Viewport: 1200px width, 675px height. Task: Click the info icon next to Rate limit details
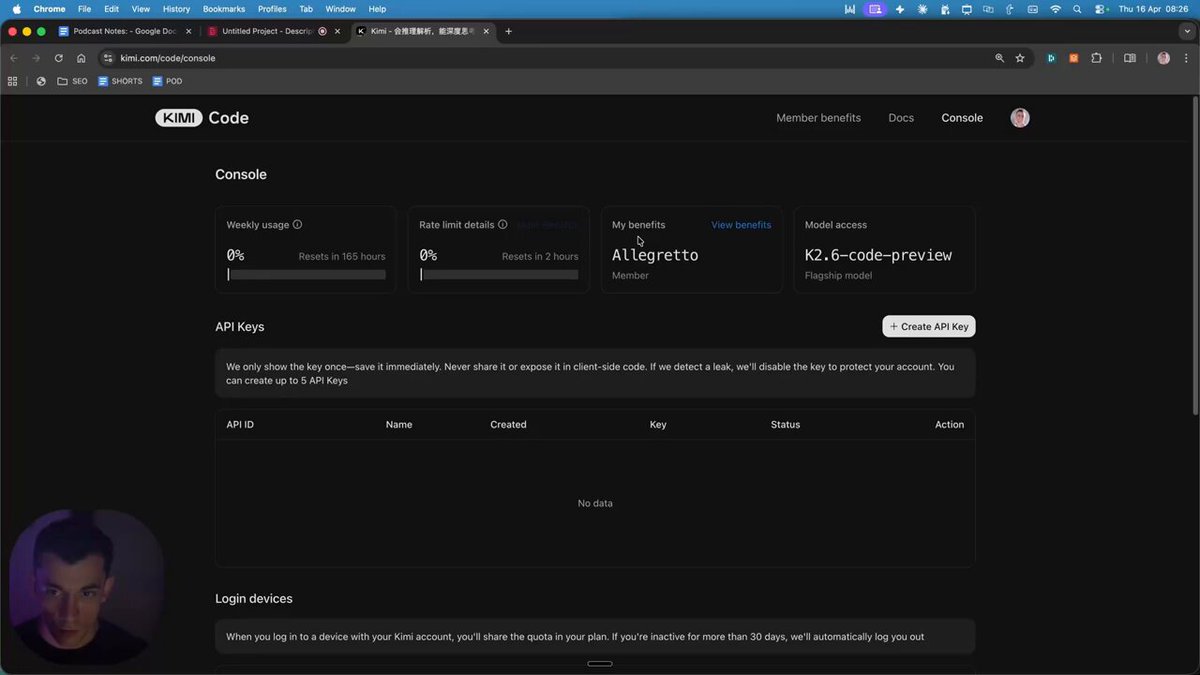pyautogui.click(x=502, y=225)
